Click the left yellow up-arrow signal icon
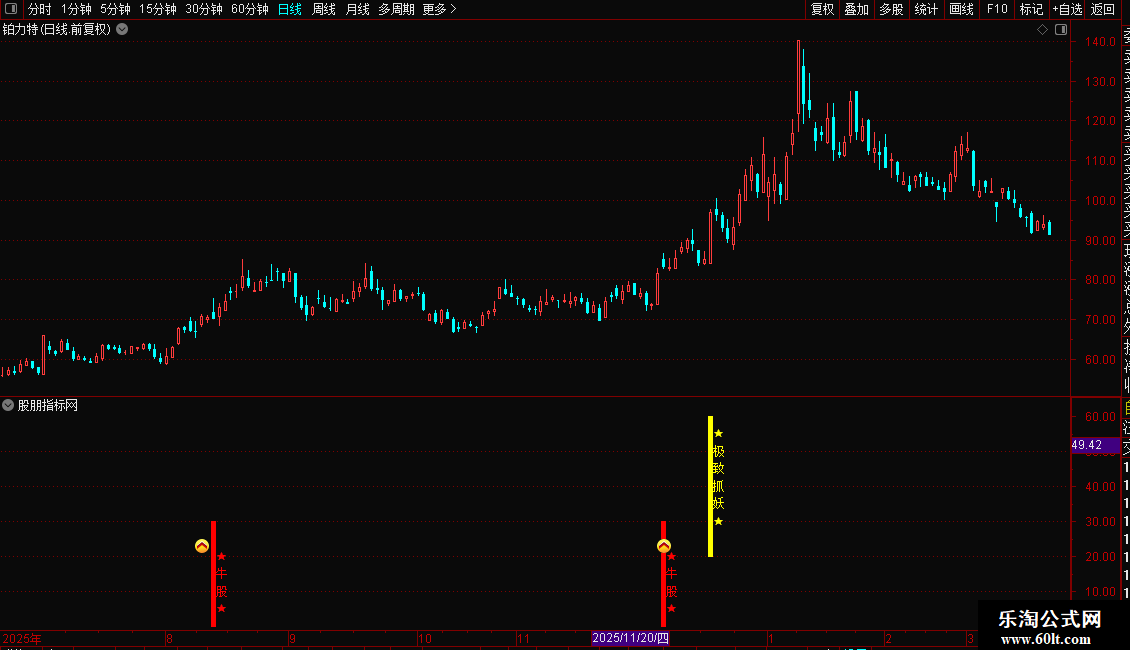Viewport: 1130px width, 650px height. pyautogui.click(x=202, y=546)
